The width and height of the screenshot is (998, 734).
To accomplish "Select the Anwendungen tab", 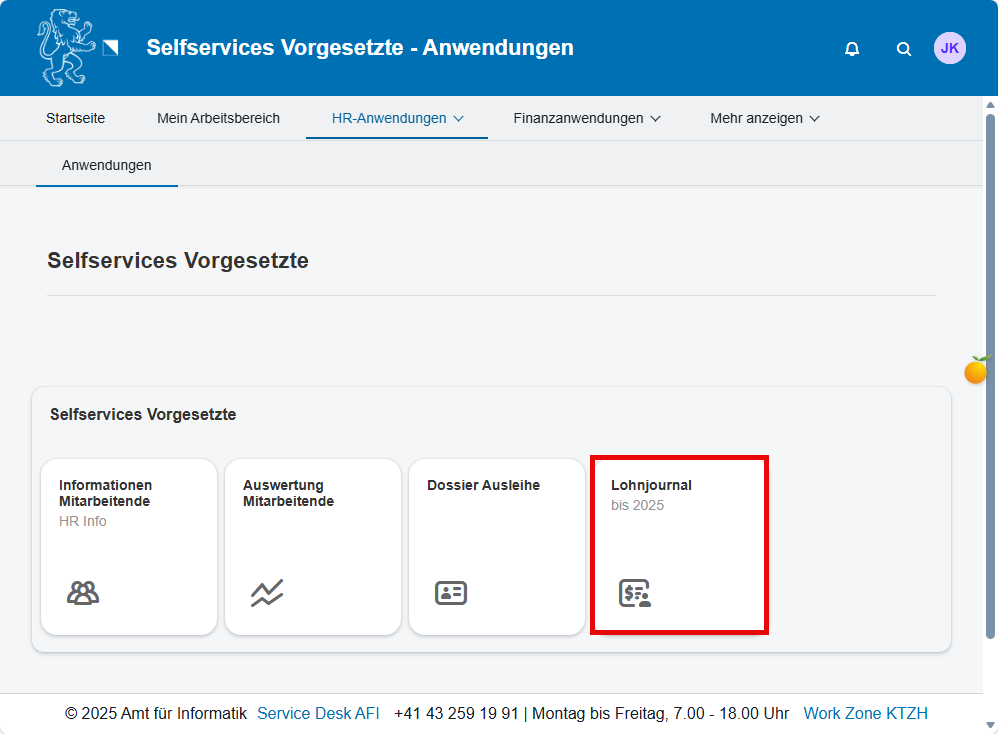I will [107, 165].
